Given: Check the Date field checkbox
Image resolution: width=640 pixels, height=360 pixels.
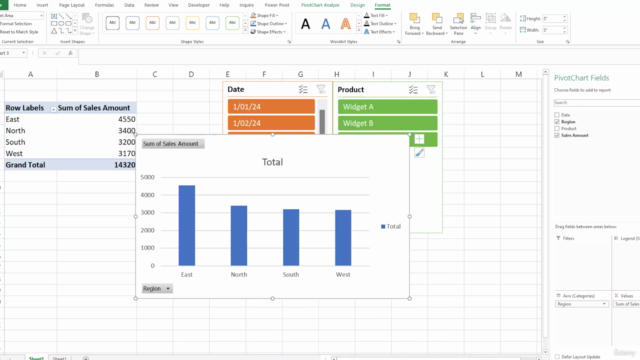Looking at the screenshot, I should pos(557,115).
